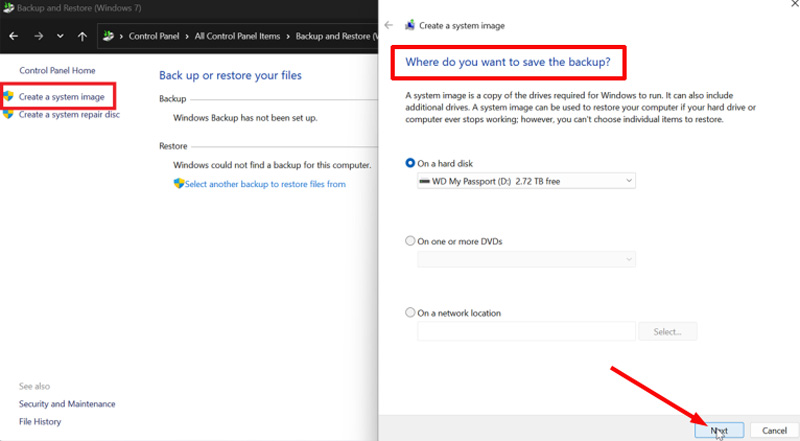Screen dimensions: 800x441
Task: Choose the On a network location radio button
Action: coord(410,313)
